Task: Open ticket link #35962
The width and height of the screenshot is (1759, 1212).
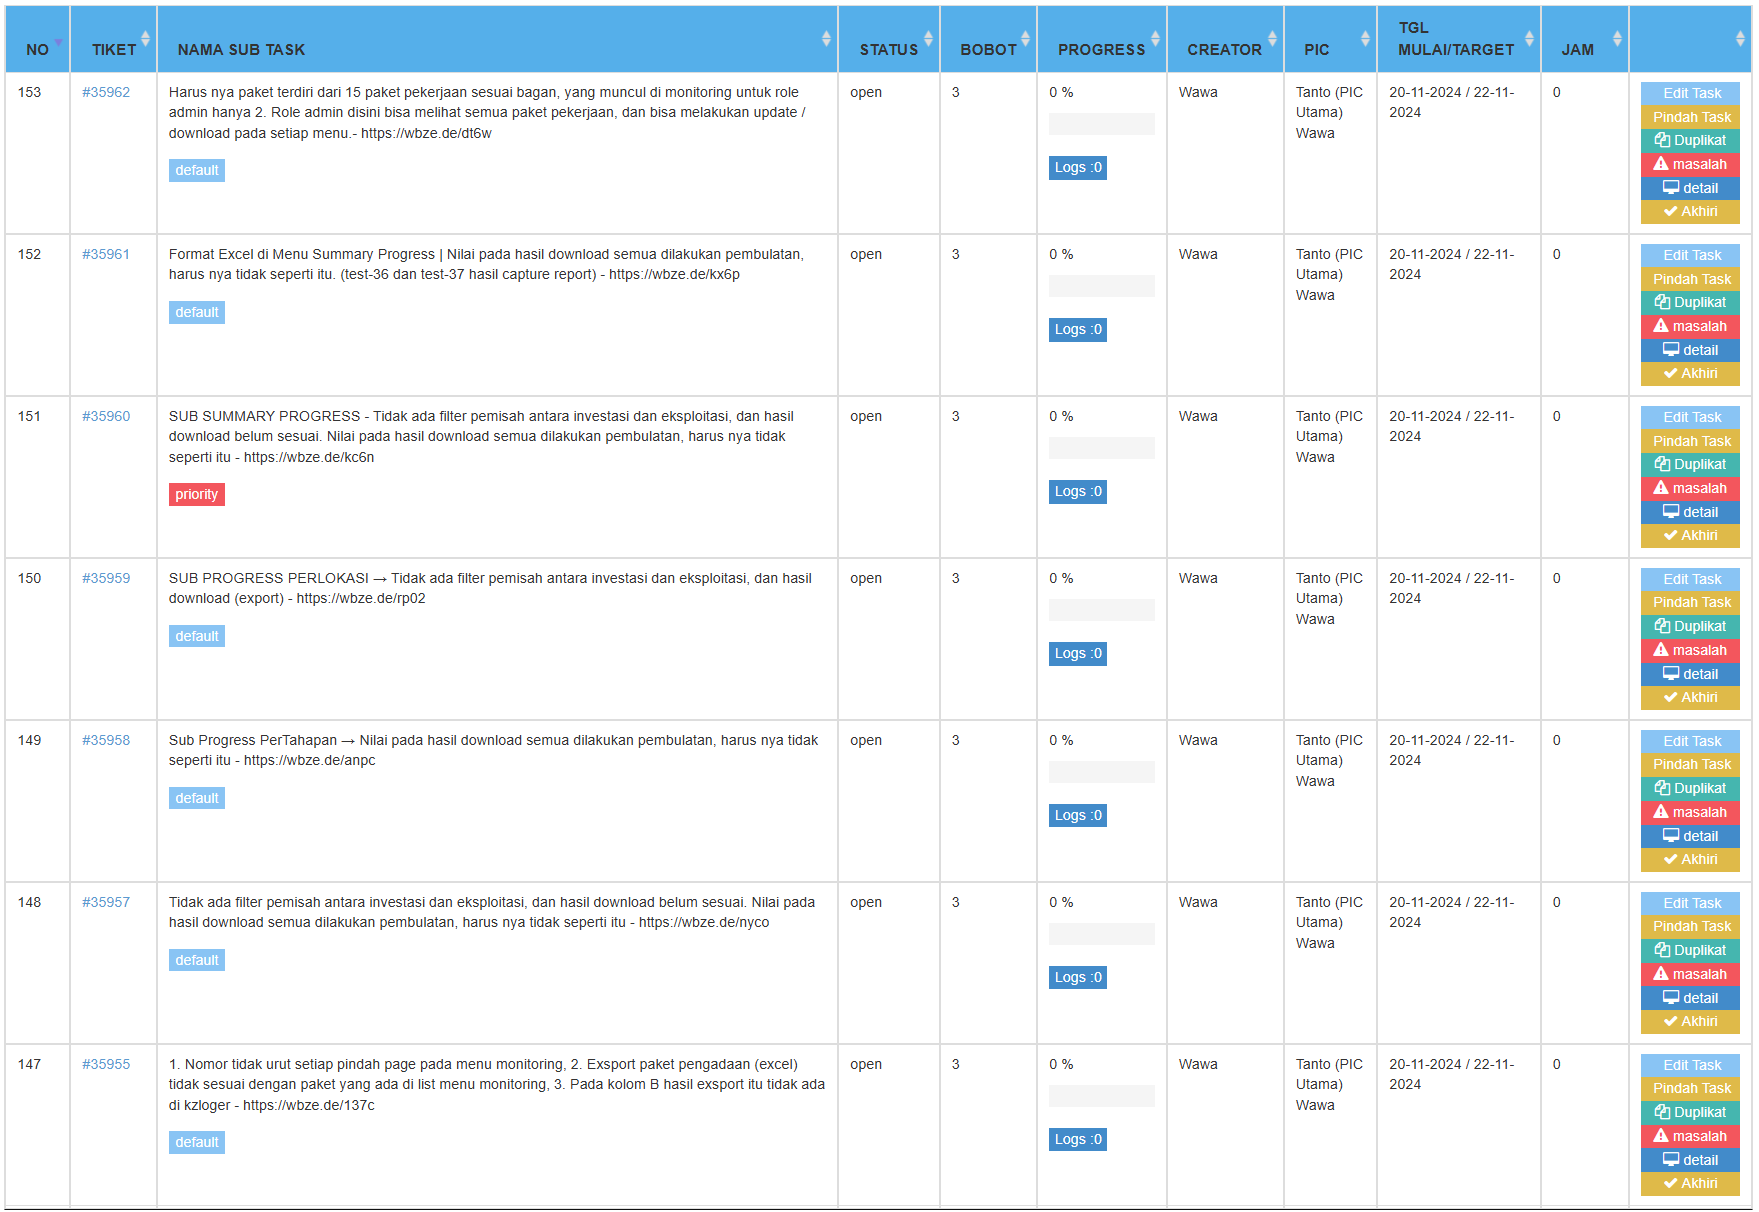Action: 106,92
